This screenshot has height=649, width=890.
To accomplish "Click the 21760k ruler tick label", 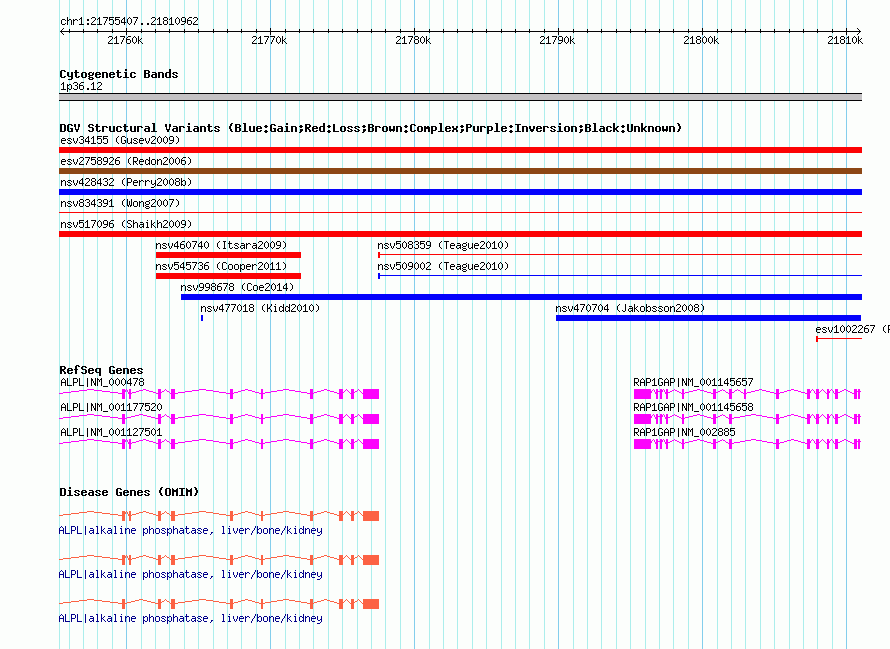I will [125, 40].
